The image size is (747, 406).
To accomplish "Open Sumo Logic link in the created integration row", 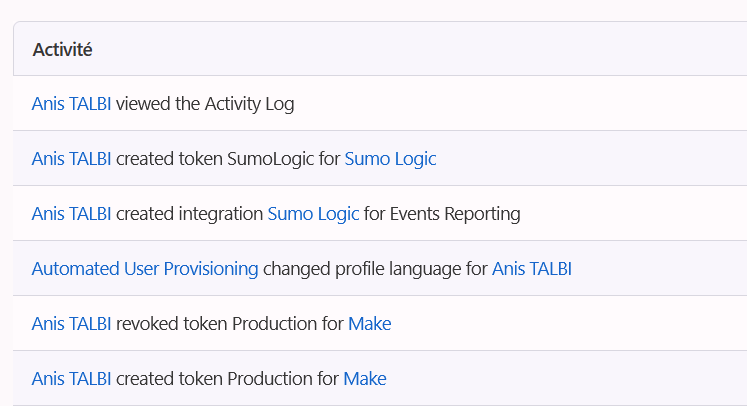I will pos(313,213).
